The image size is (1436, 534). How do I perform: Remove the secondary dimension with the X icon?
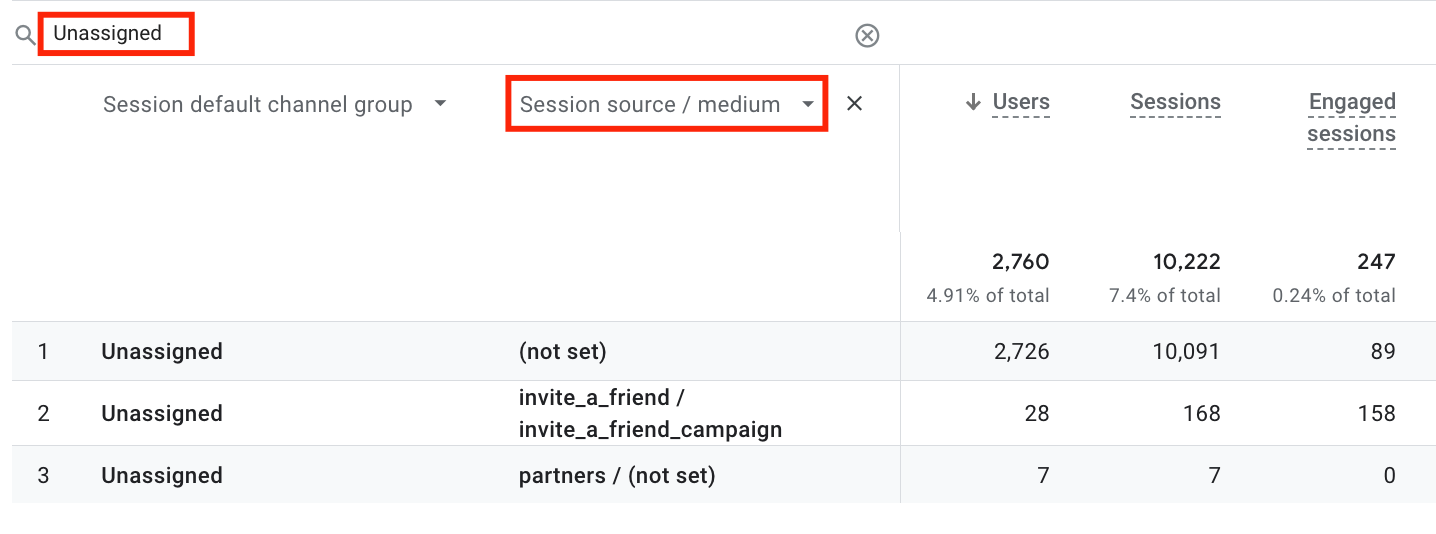854,103
